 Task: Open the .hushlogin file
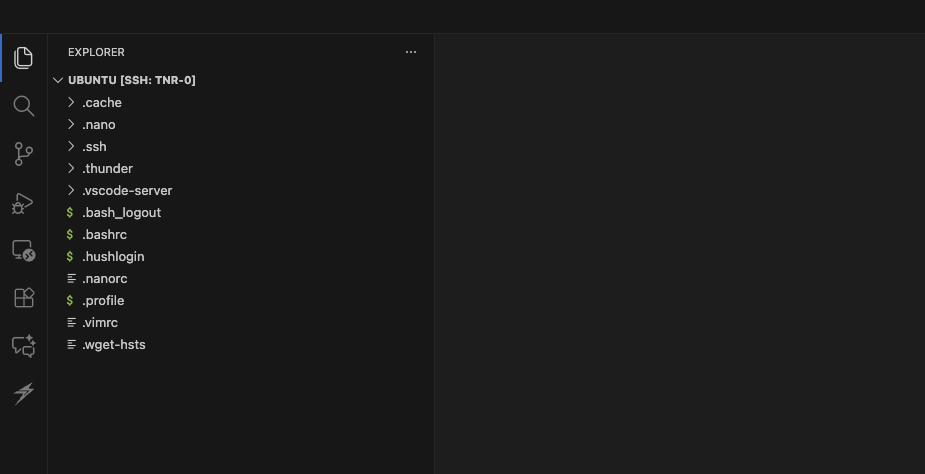click(241, 257)
